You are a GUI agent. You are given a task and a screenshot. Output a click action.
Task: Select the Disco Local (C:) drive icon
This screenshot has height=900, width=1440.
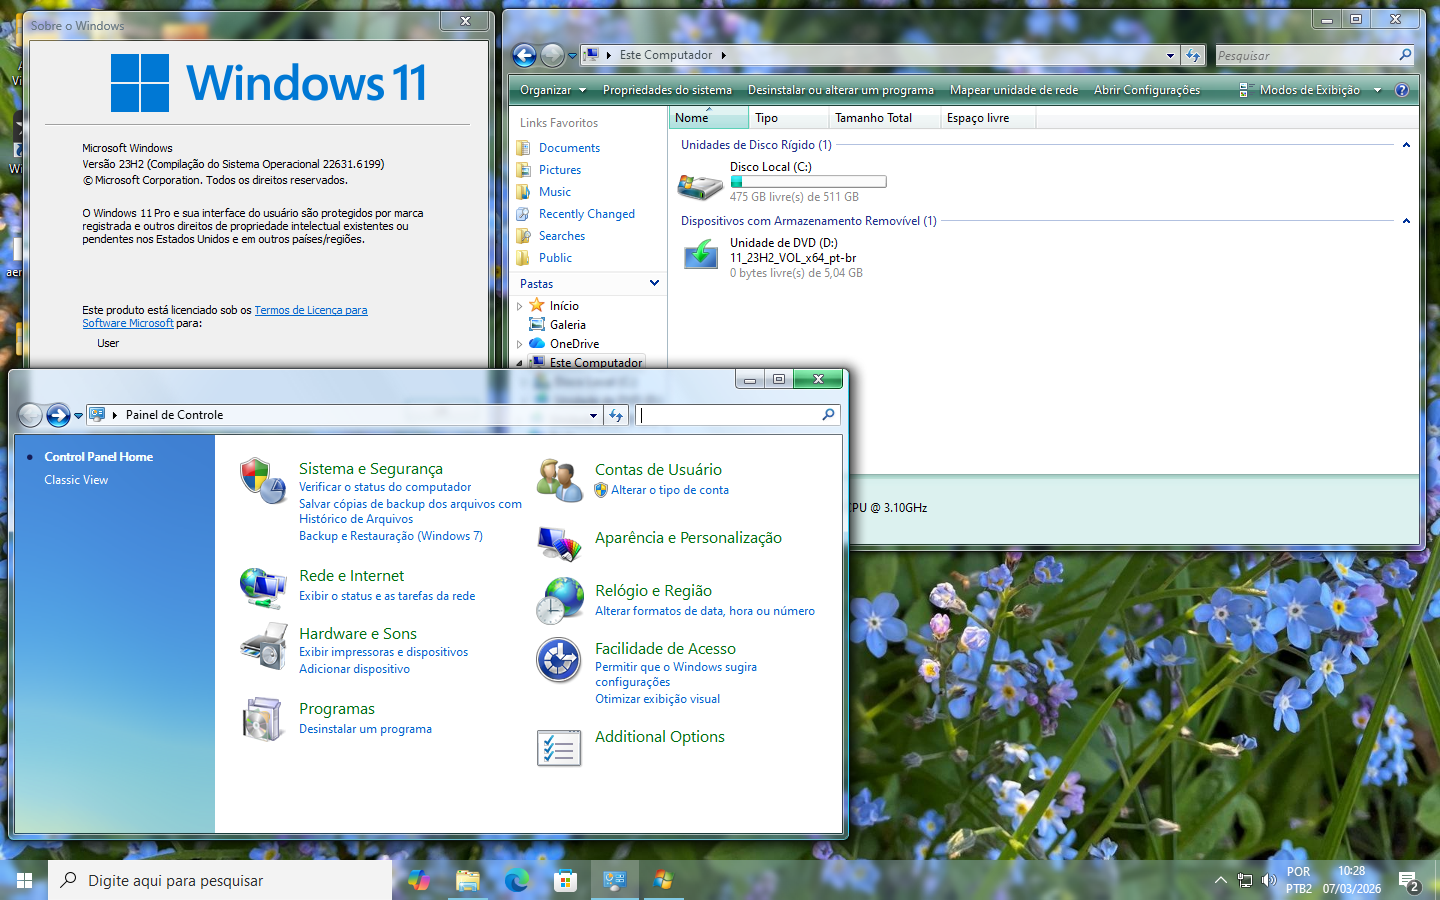pyautogui.click(x=700, y=185)
